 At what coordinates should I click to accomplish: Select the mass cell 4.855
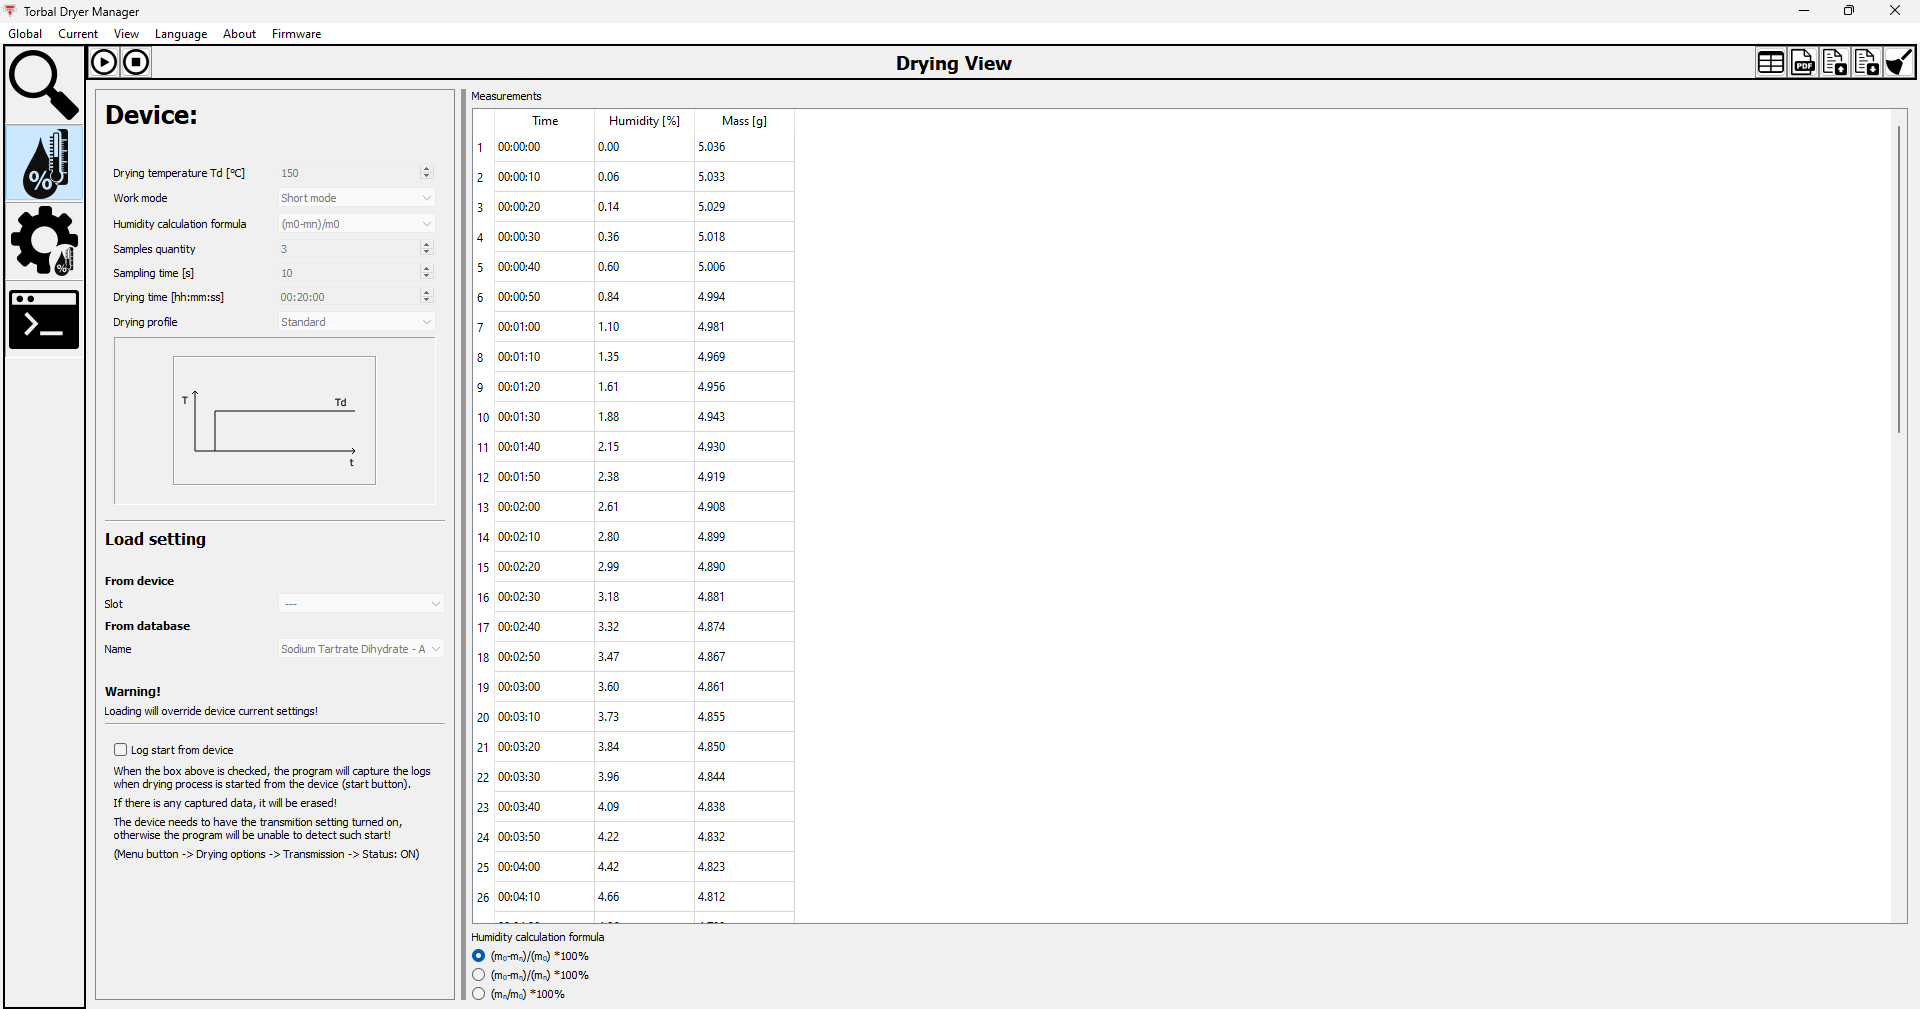click(x=744, y=717)
